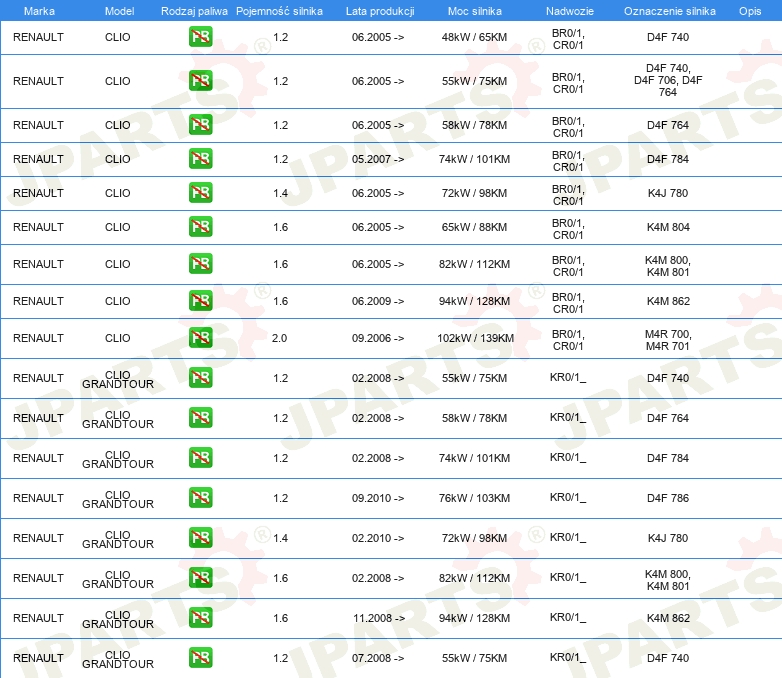Click the fuel icon in the Grandtour 1.4 02.2010 row

200,537
